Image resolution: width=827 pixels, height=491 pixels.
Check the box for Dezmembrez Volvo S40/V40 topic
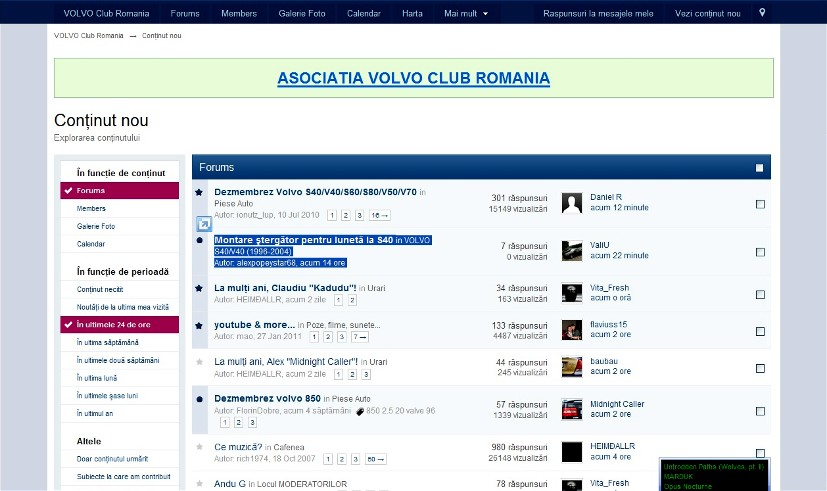[x=760, y=204]
